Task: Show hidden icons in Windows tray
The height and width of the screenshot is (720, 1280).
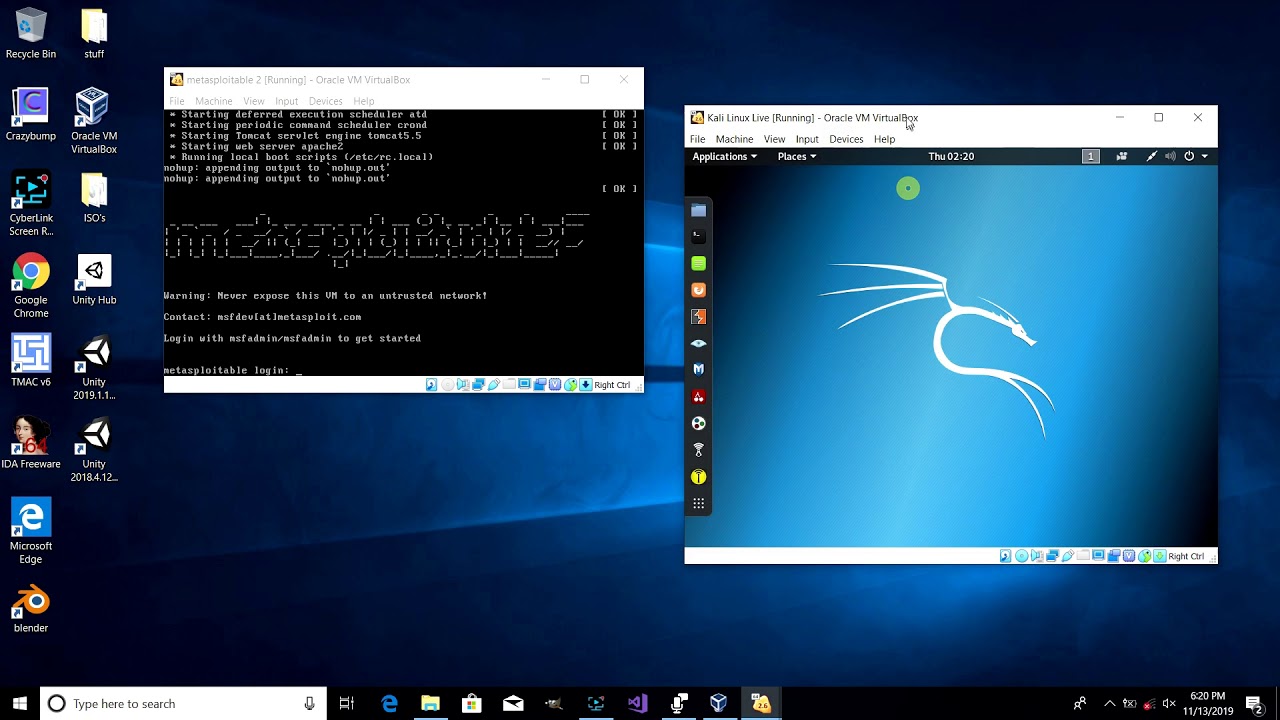Action: point(1109,704)
